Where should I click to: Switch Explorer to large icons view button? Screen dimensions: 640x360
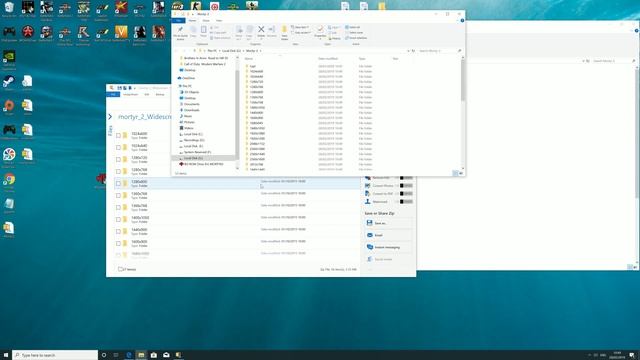(461, 173)
